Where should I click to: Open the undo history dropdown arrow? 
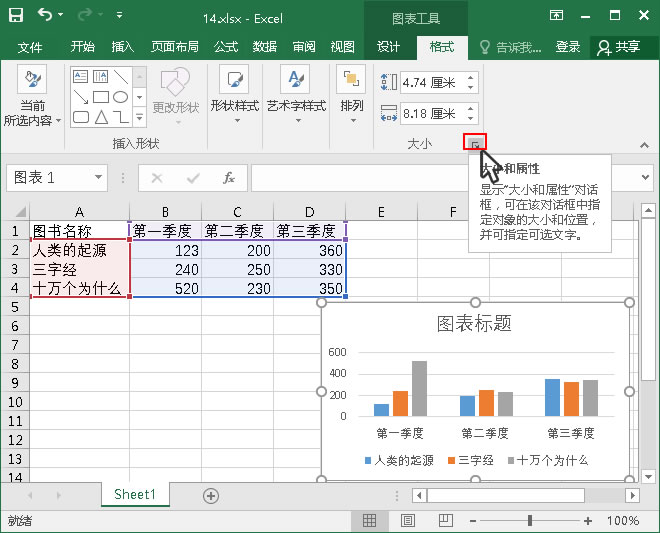pyautogui.click(x=61, y=15)
